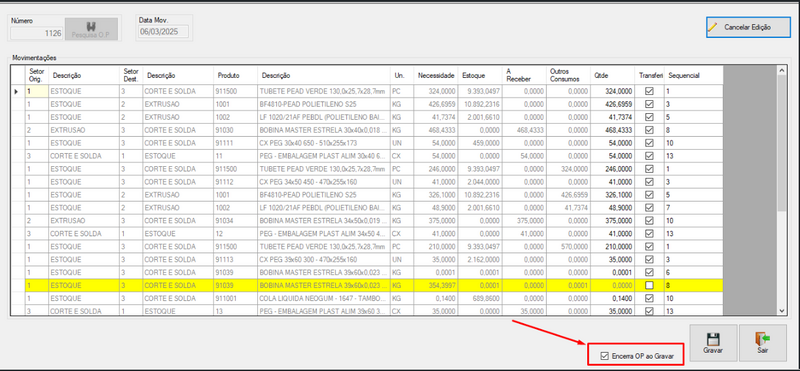Click the Sequencial column header

(693, 75)
